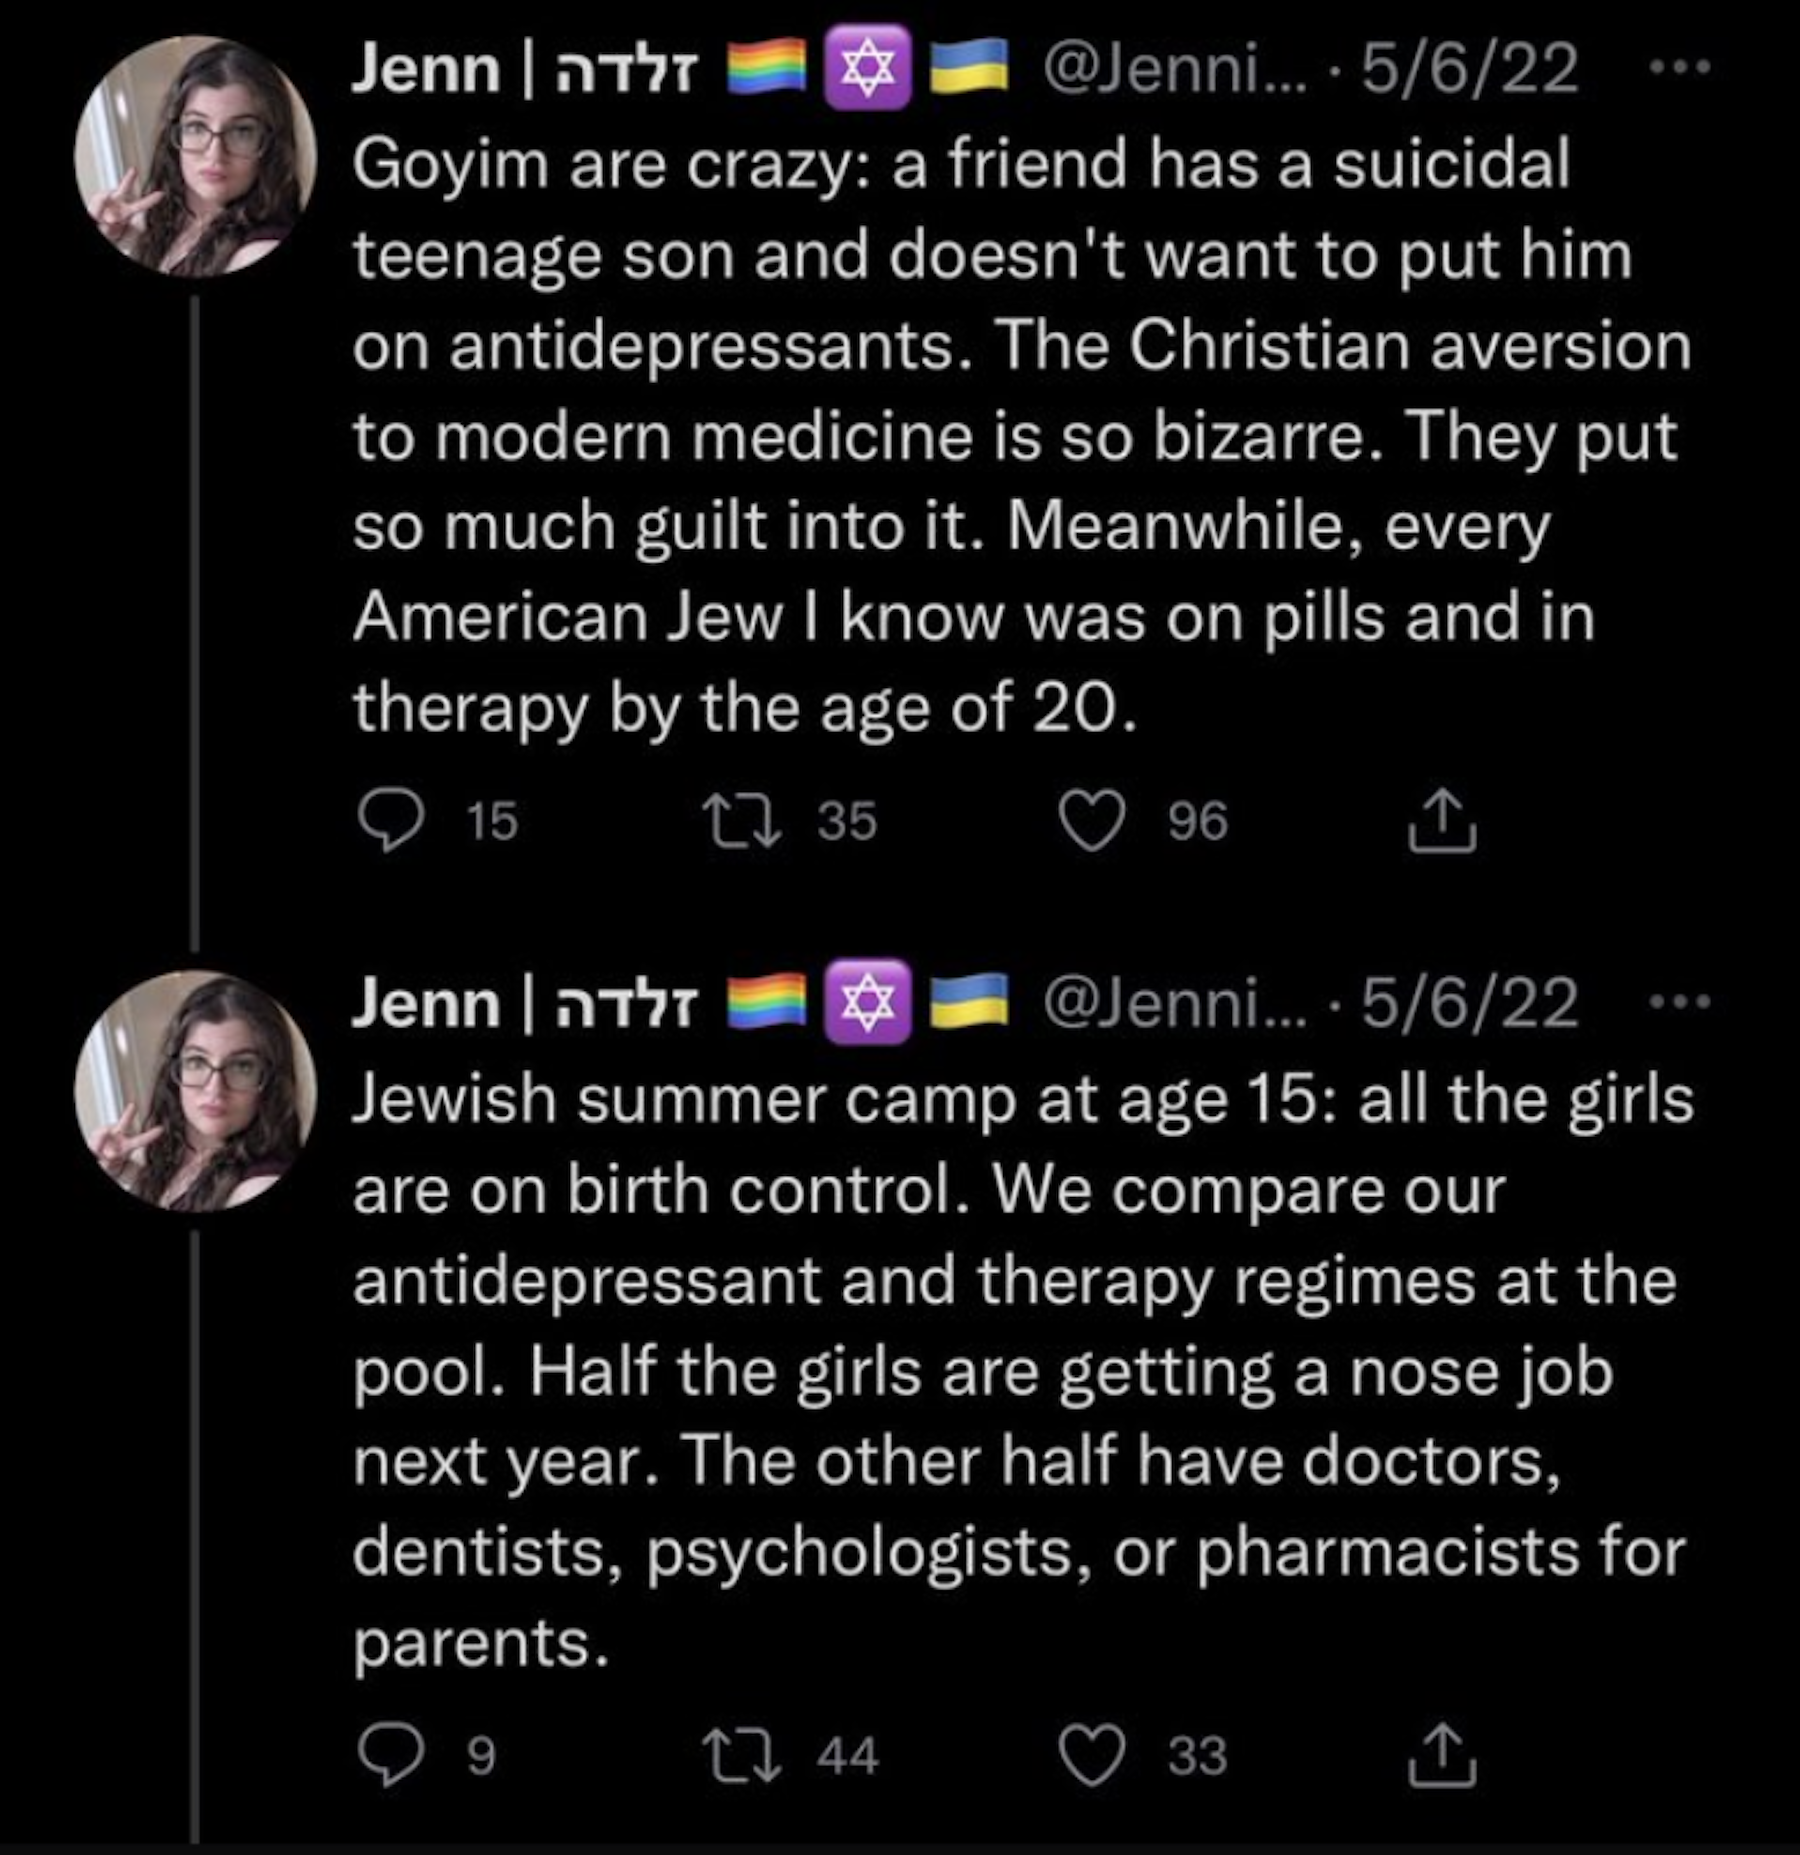
Task: Open more options on the first tweet
Action: 1680,68
